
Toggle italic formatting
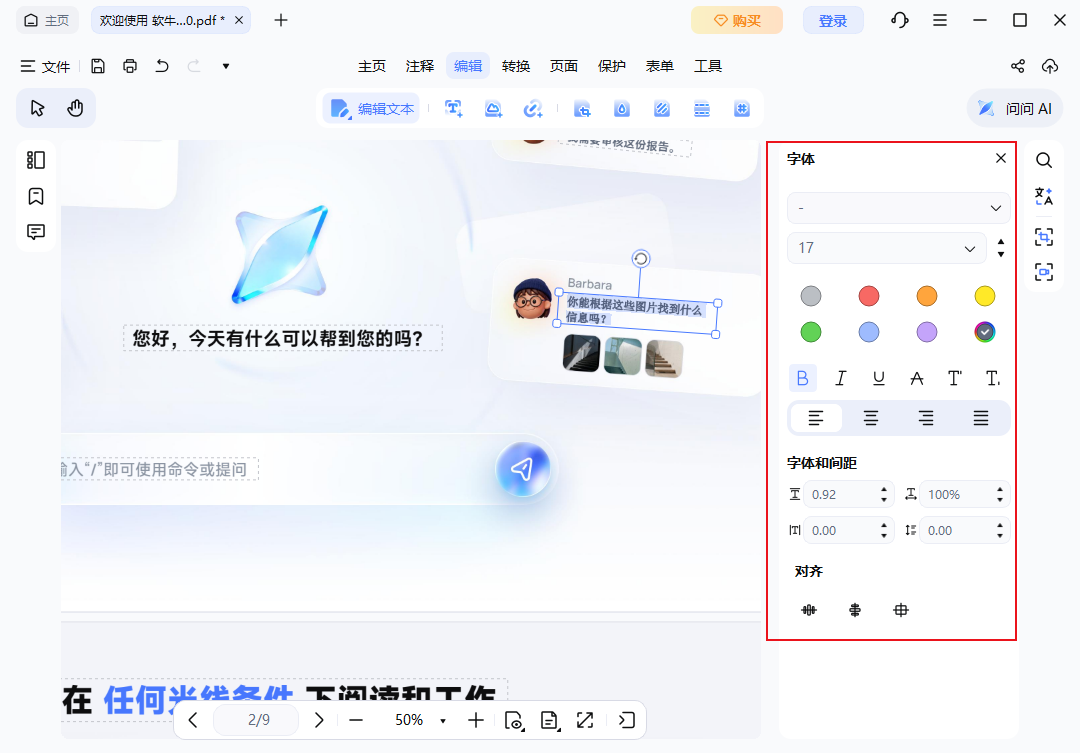tap(840, 378)
